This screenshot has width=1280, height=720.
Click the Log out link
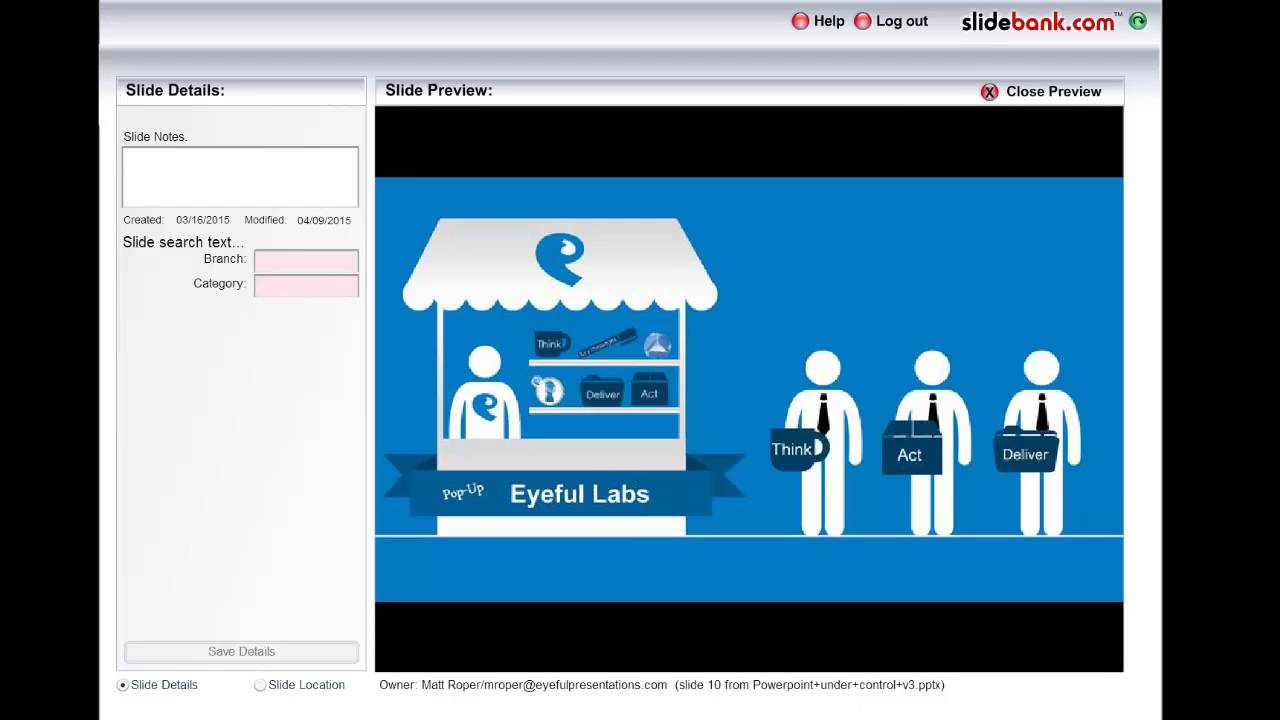(902, 21)
